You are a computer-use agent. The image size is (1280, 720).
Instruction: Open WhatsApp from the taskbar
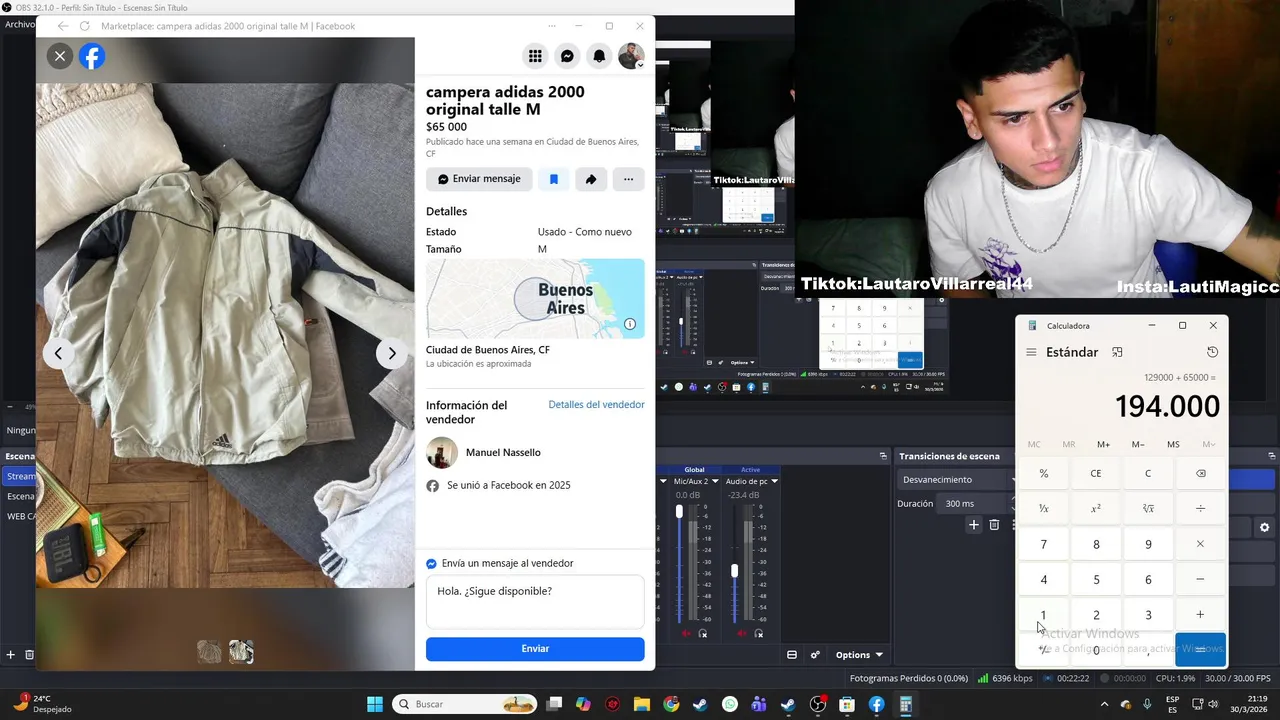730,704
